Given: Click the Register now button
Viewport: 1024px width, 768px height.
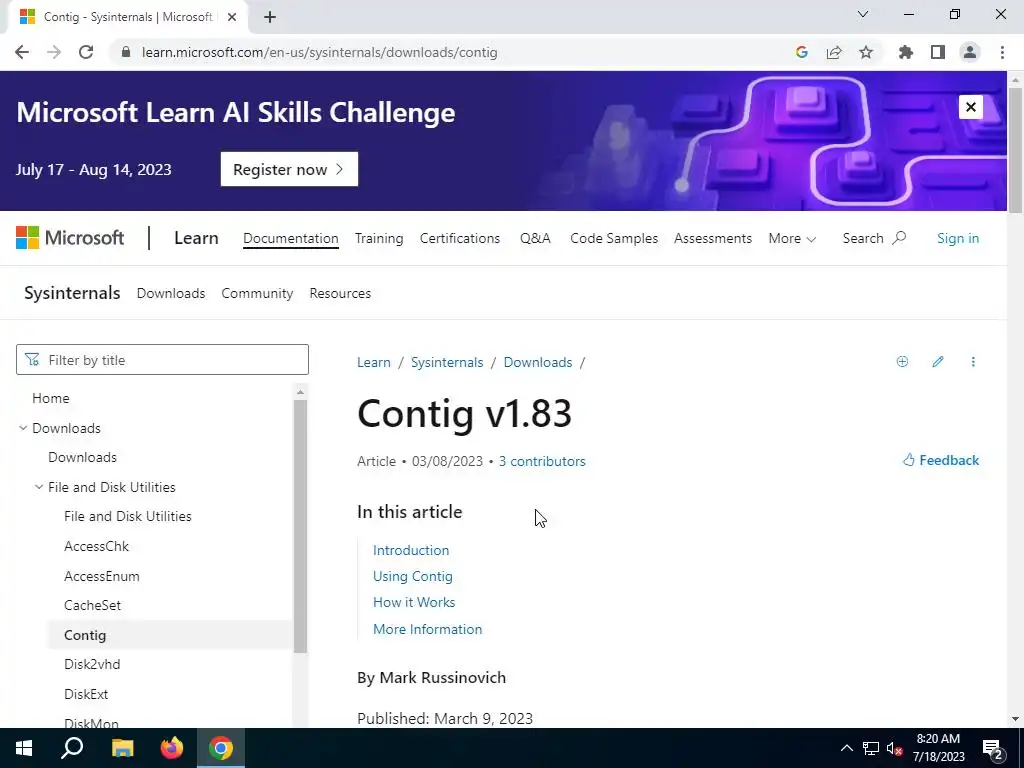Looking at the screenshot, I should [x=289, y=169].
